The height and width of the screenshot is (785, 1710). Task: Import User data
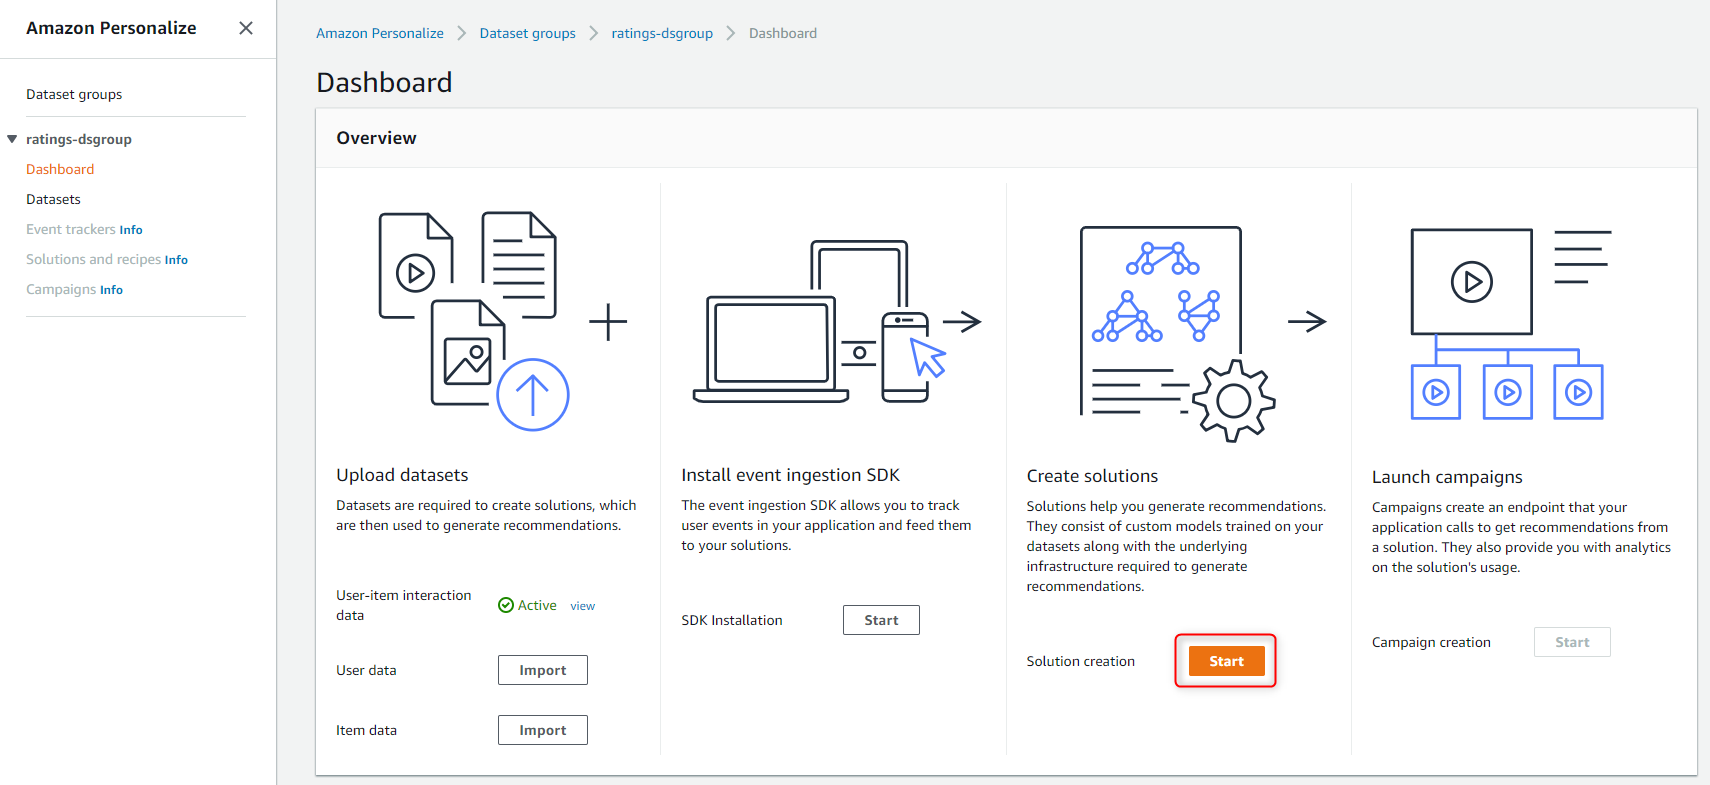click(543, 670)
